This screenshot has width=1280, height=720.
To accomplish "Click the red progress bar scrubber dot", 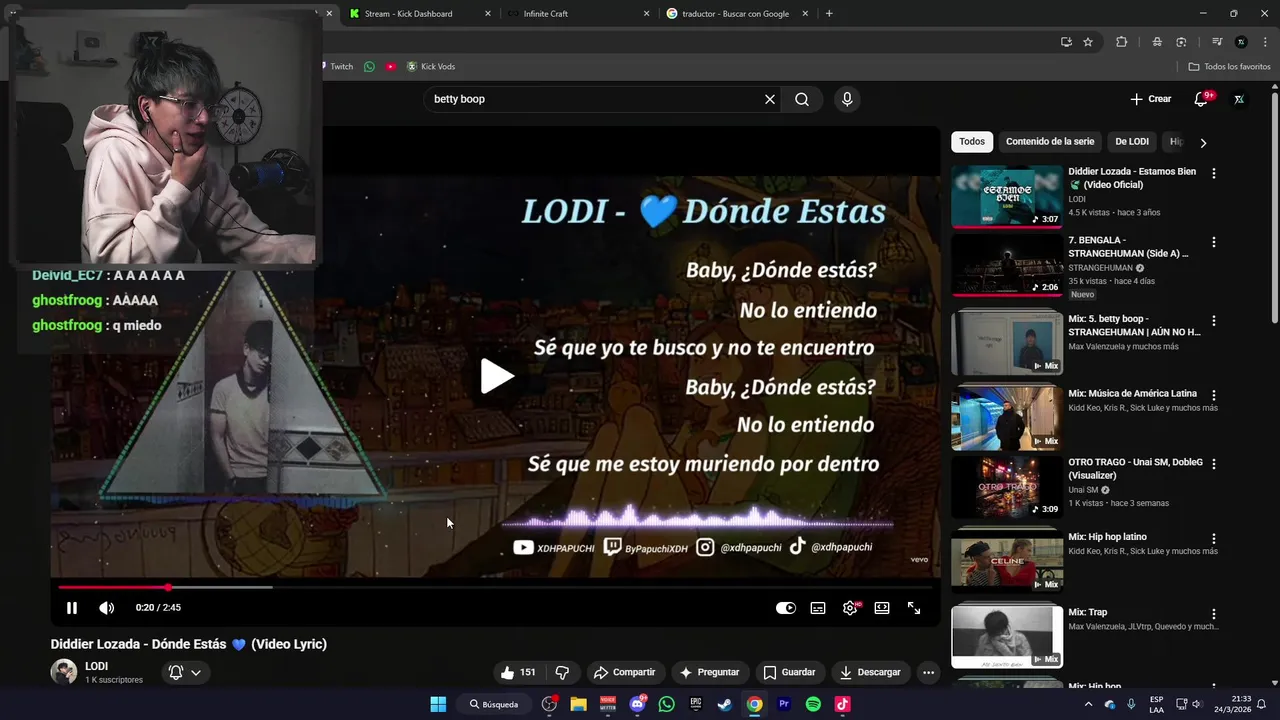I will pos(168,587).
